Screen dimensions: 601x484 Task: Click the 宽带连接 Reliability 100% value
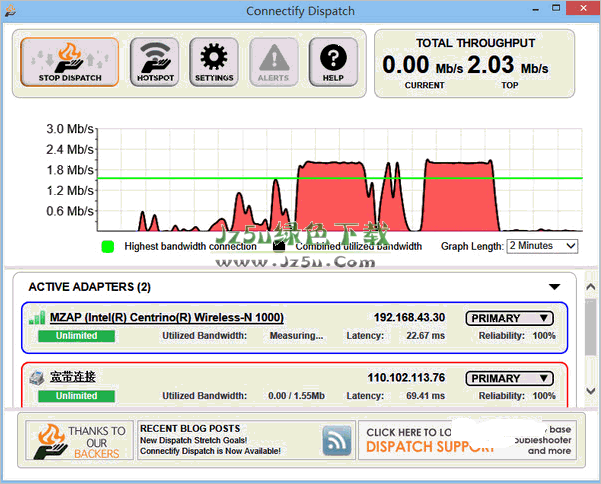click(544, 396)
